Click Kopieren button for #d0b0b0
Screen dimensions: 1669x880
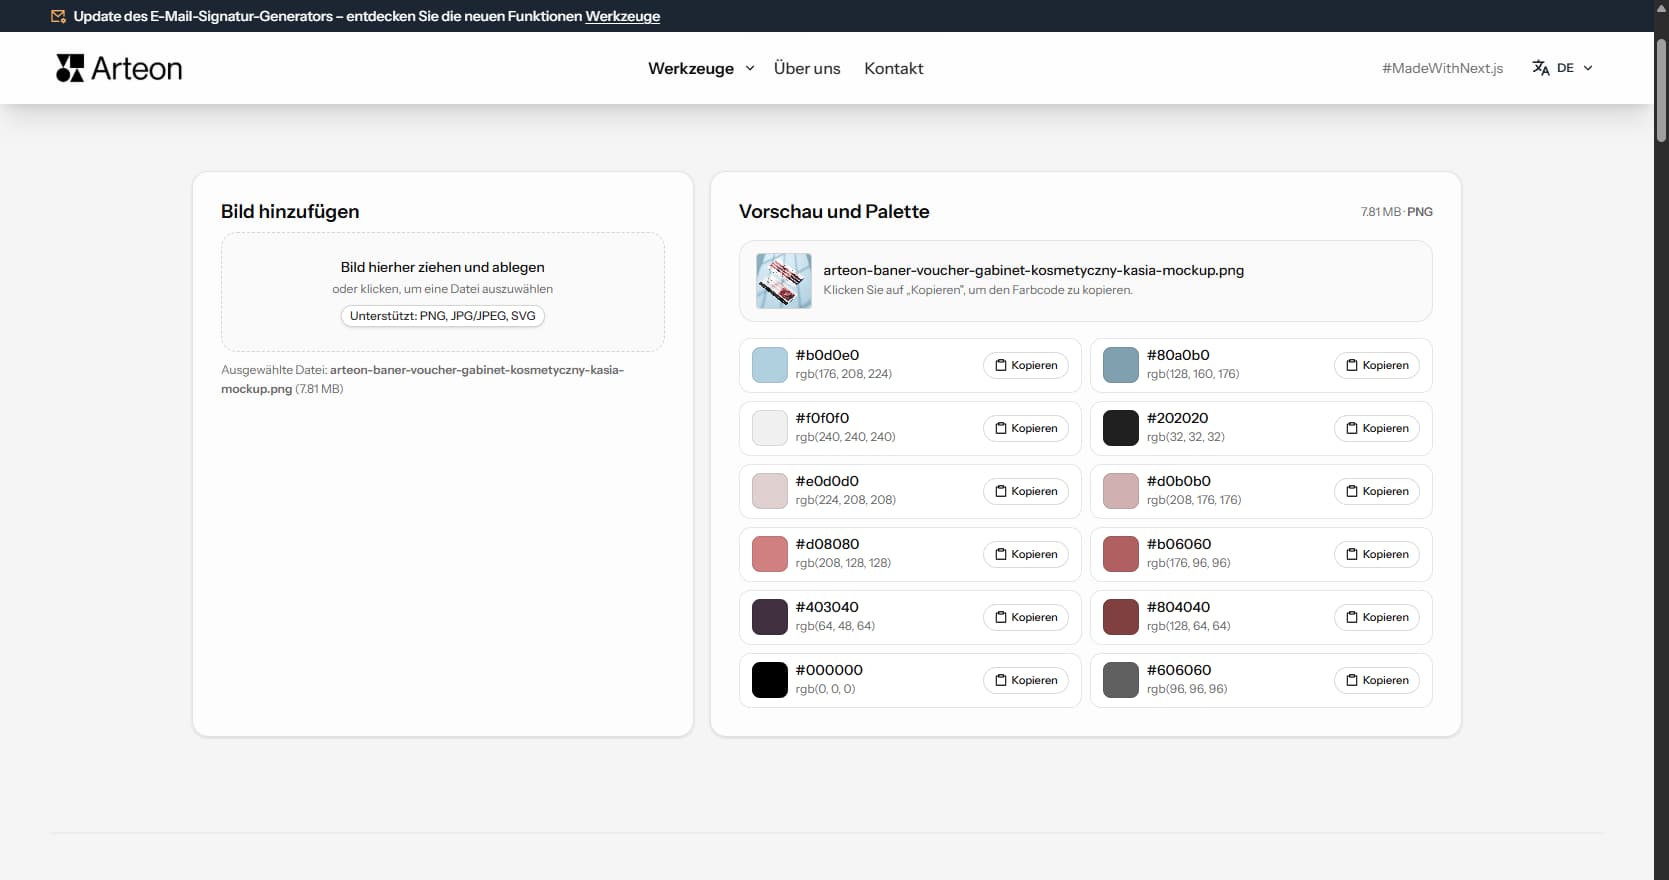tap(1376, 491)
